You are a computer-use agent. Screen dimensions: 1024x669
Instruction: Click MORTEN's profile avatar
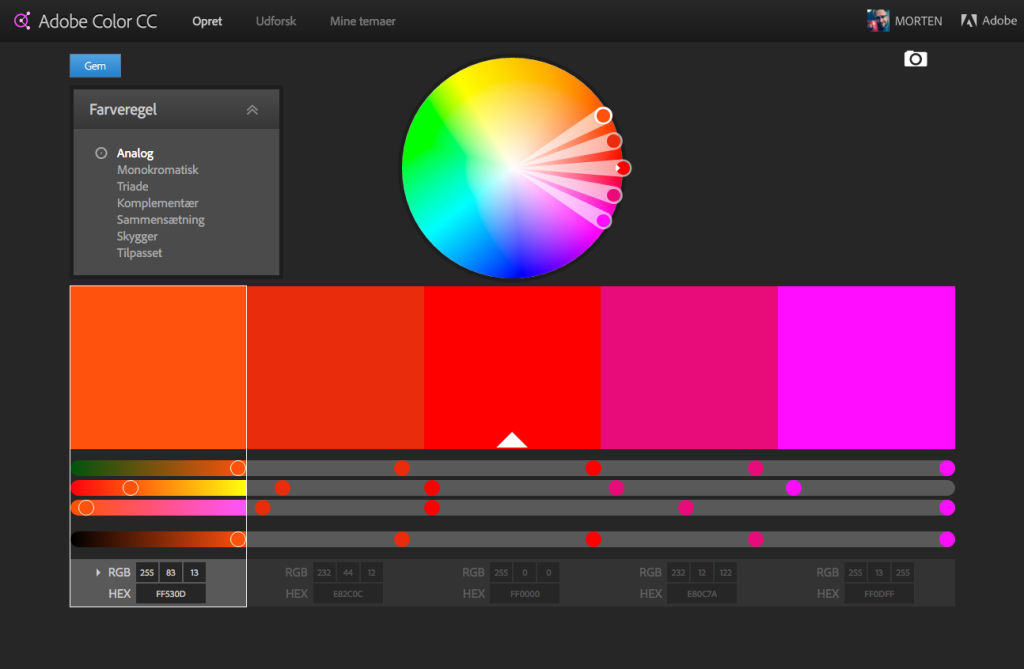coord(878,20)
